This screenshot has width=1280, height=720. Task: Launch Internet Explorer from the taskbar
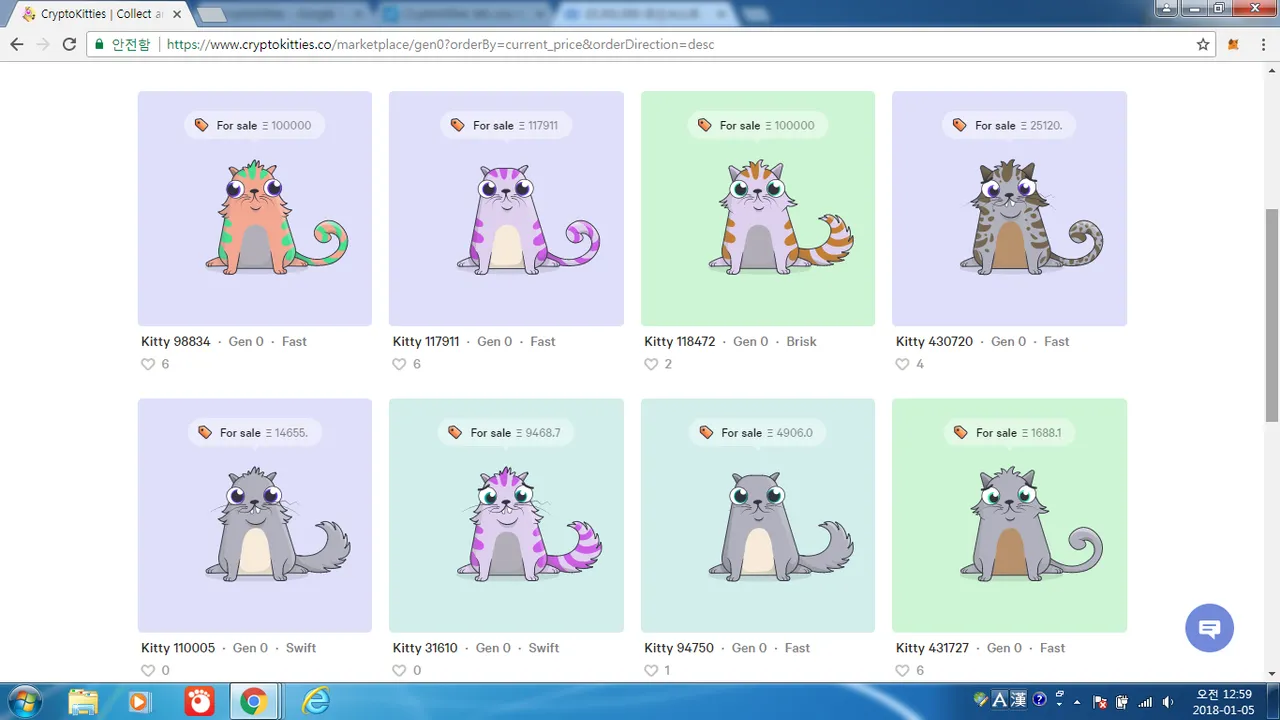tap(316, 702)
